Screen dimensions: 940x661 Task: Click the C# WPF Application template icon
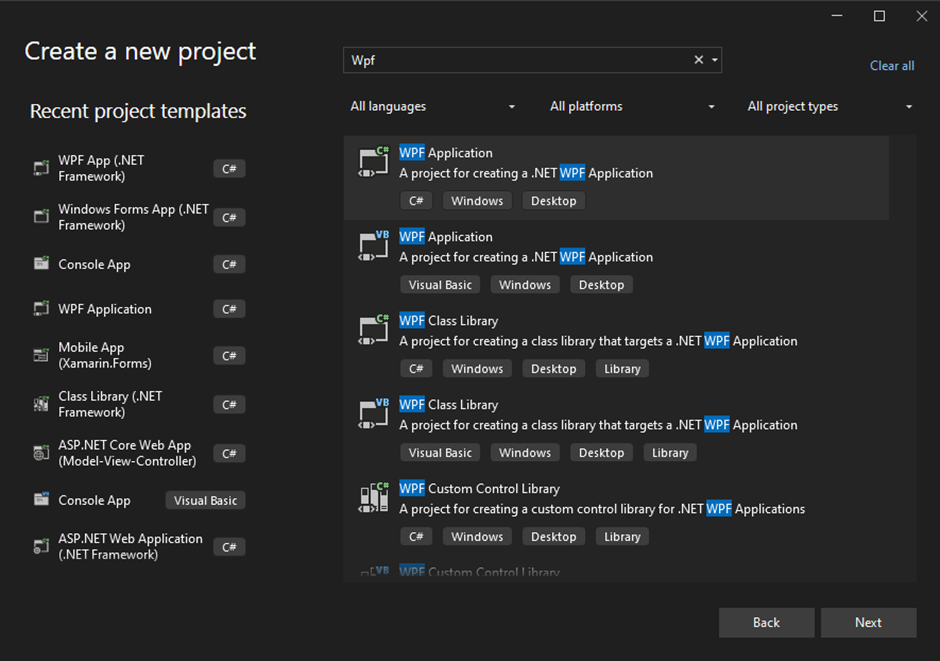pos(373,163)
